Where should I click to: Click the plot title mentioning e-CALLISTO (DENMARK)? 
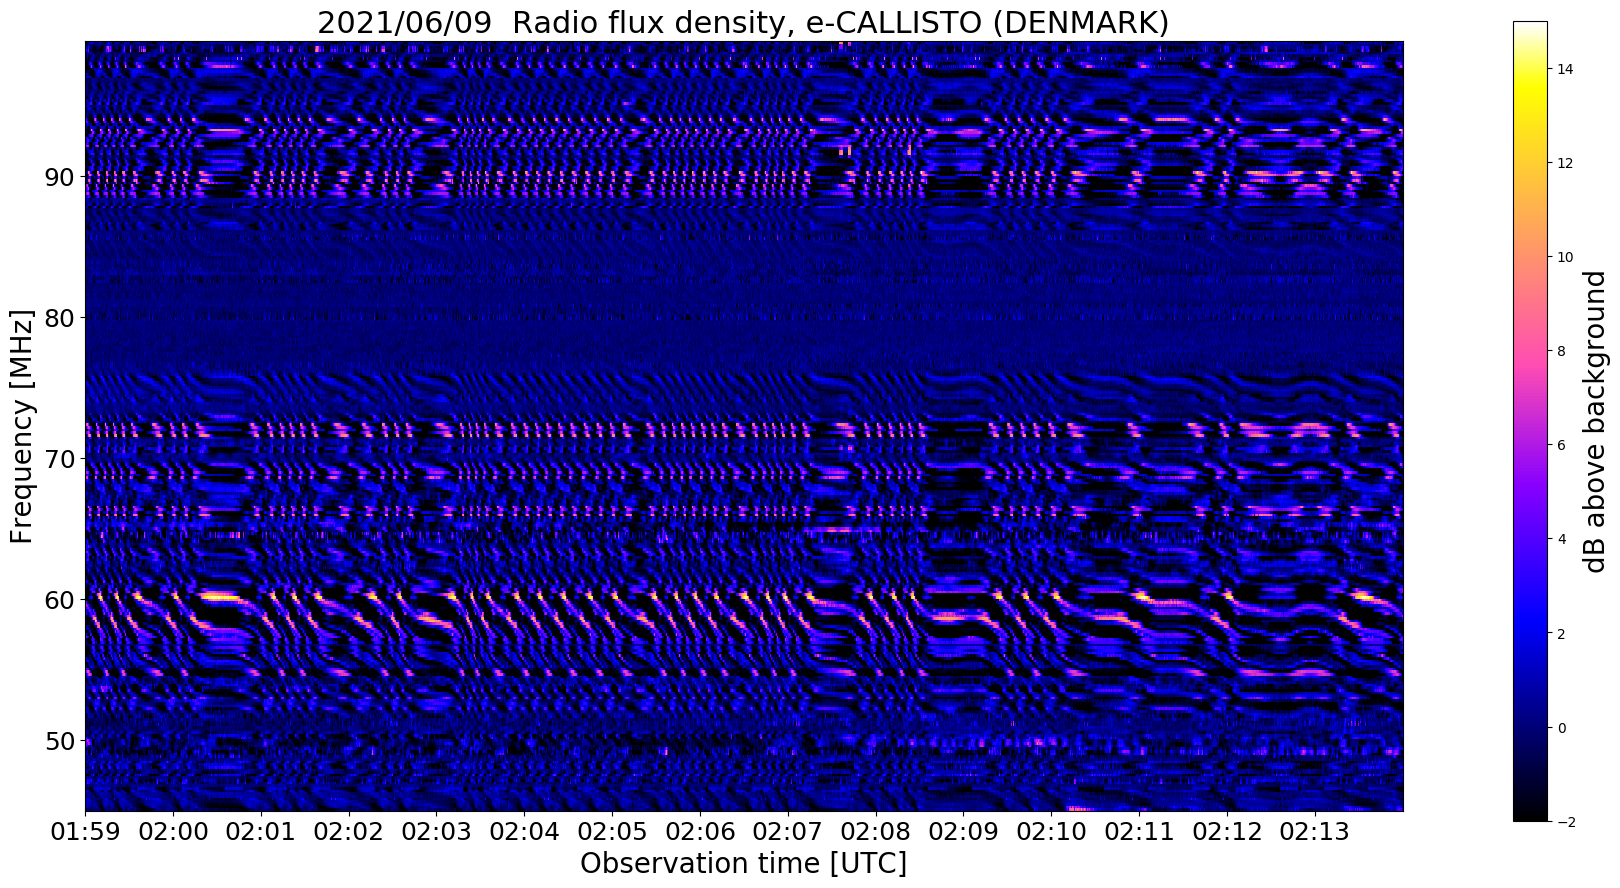pyautogui.click(x=743, y=22)
